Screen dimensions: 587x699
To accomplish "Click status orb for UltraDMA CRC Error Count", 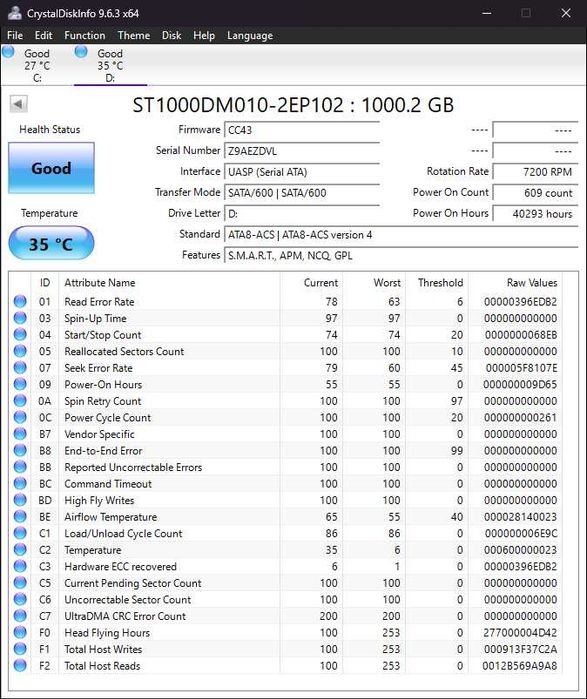I will (x=20, y=616).
